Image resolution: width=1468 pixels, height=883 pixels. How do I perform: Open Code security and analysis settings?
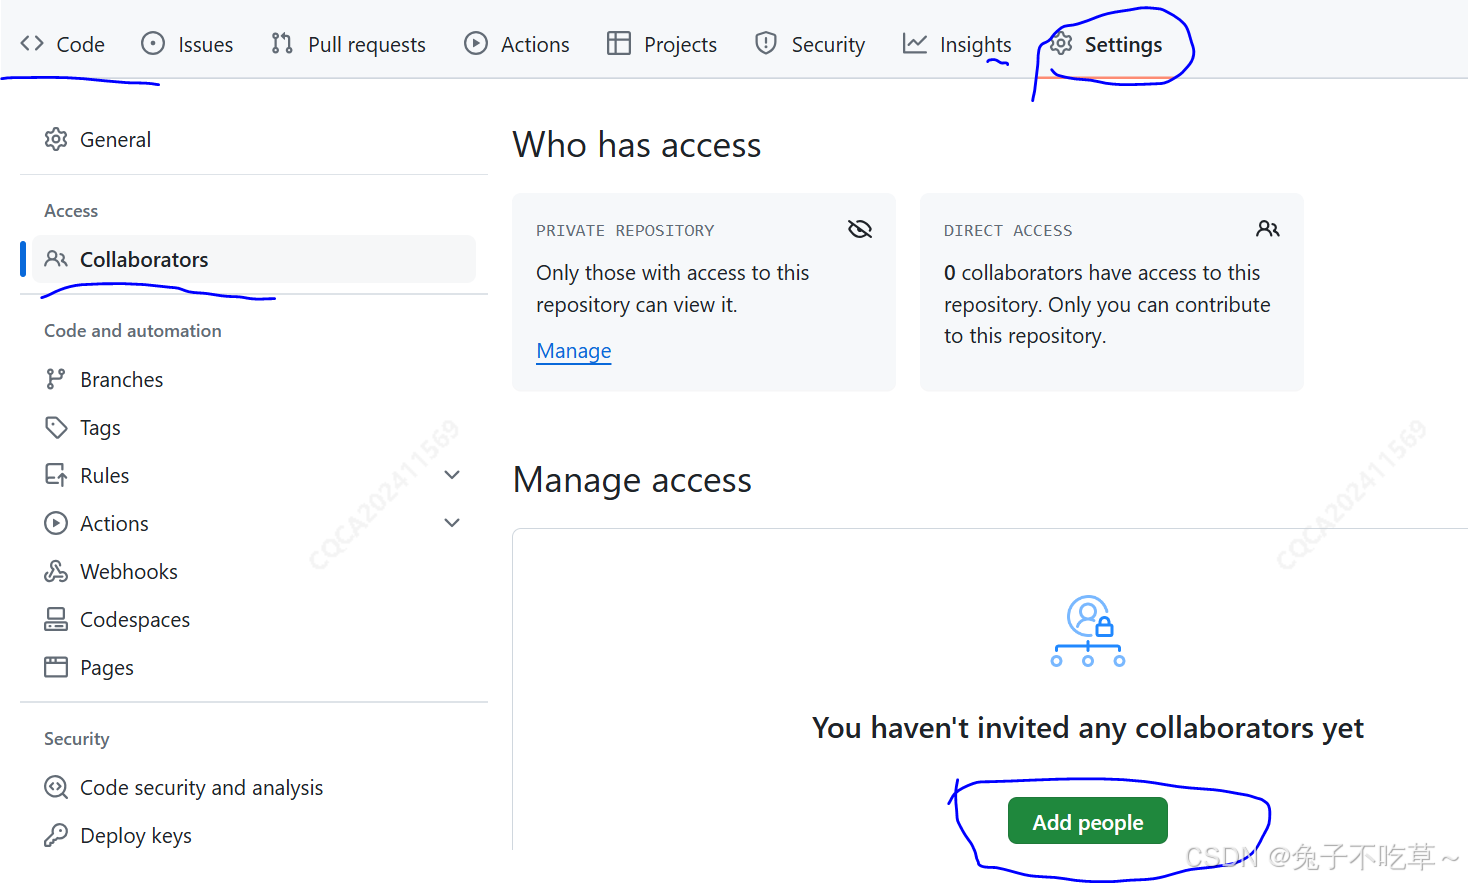coord(201,787)
